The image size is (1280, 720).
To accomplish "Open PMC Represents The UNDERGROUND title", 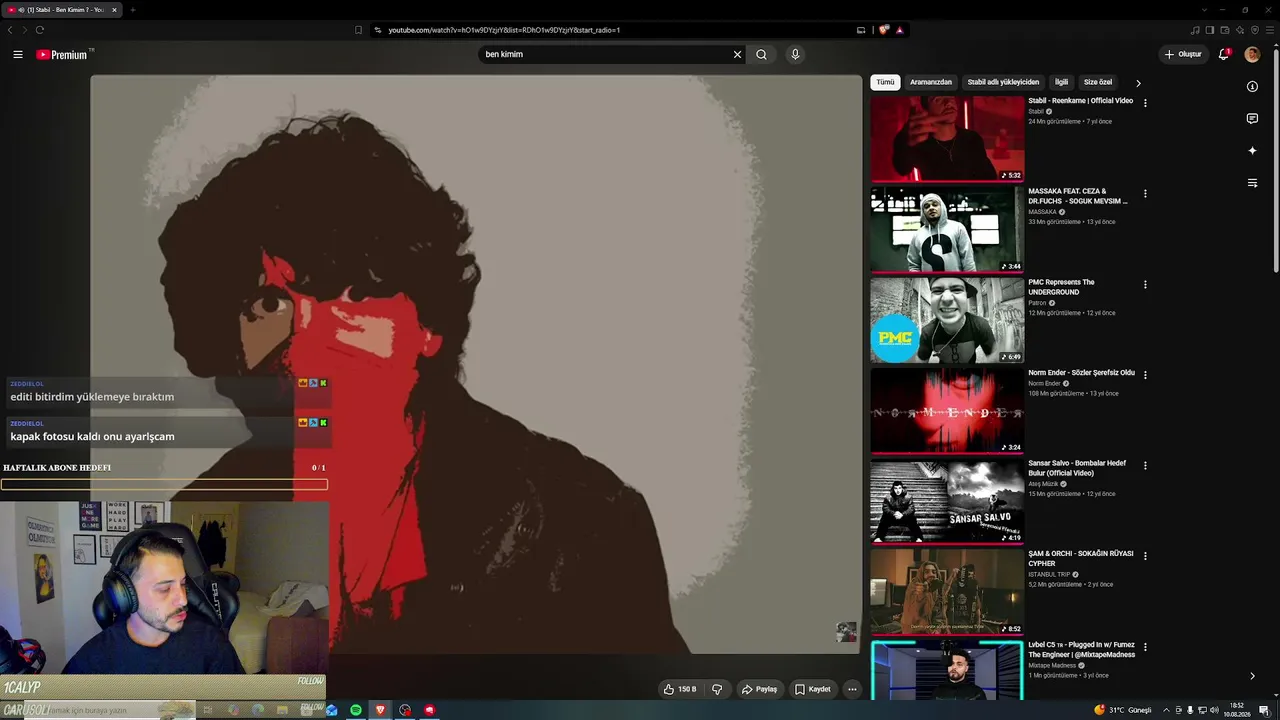I will point(1062,287).
